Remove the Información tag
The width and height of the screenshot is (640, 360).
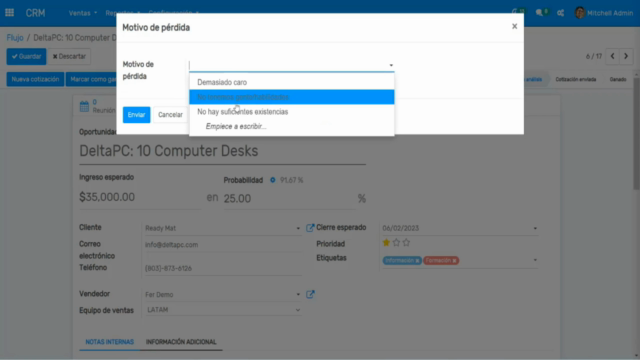click(x=417, y=261)
